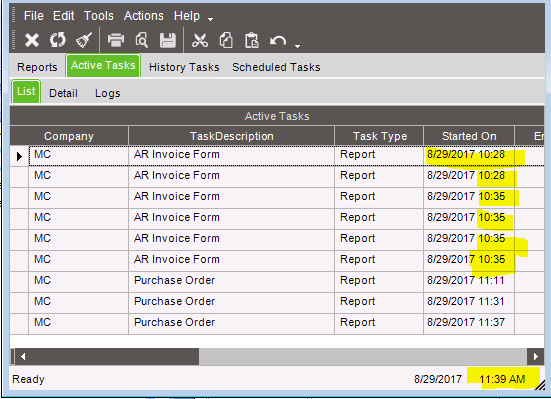
Task: Click the Undo arrow icon
Action: pyautogui.click(x=278, y=41)
